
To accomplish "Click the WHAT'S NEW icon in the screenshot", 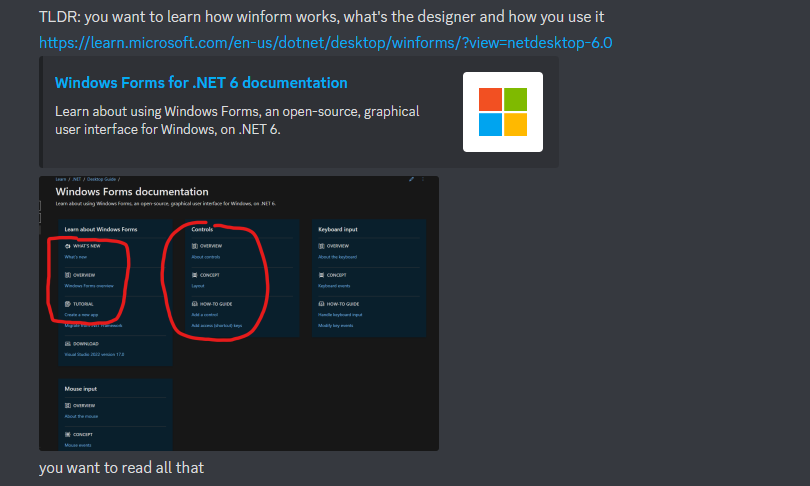I will (68, 246).
